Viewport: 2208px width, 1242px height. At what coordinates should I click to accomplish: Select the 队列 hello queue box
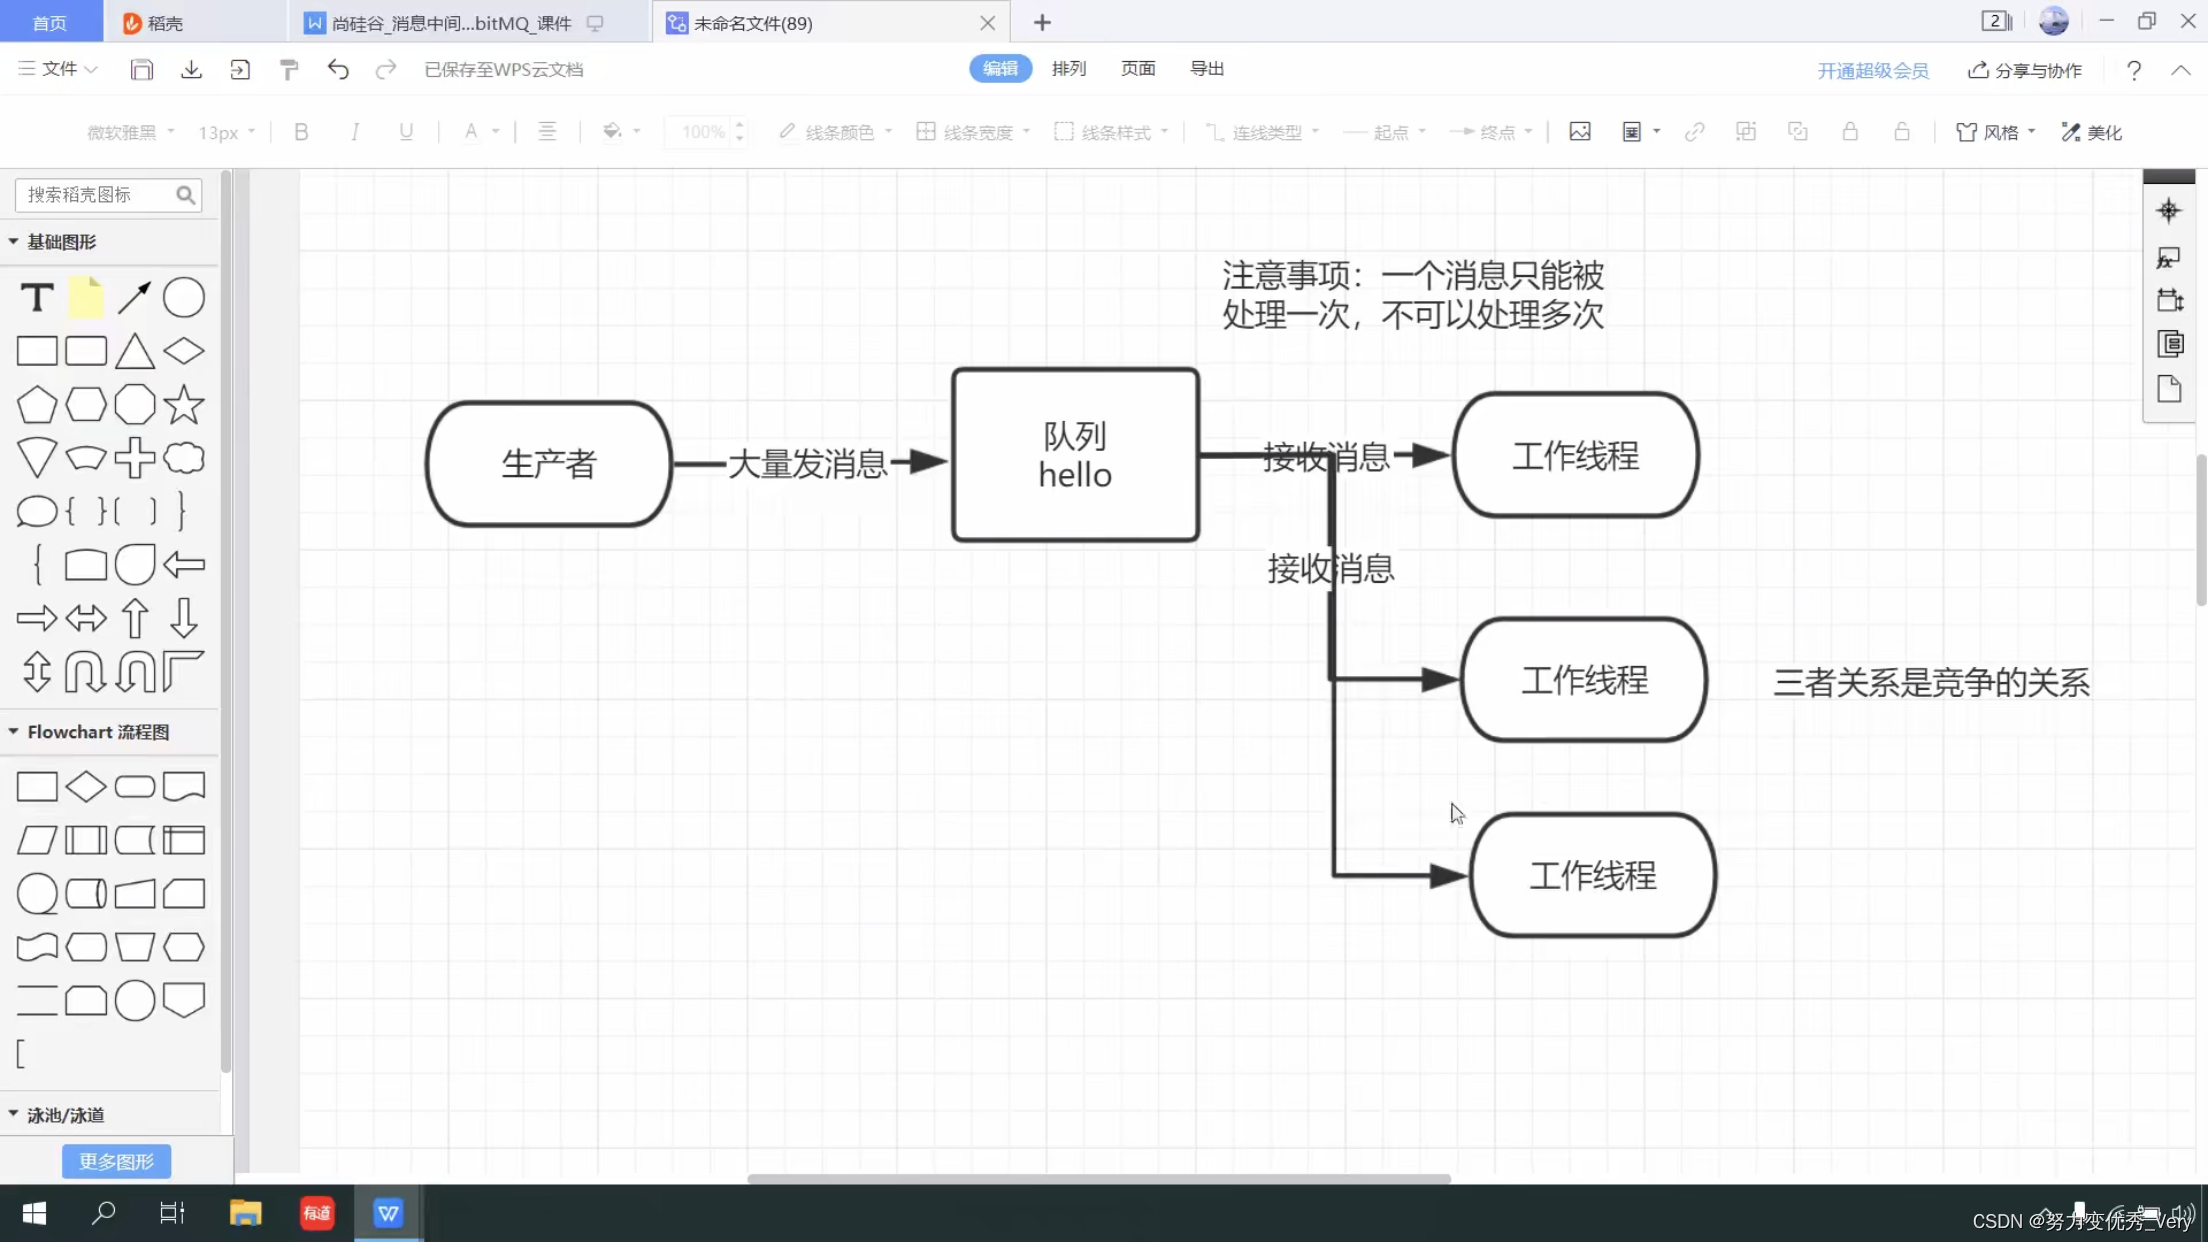click(1075, 455)
